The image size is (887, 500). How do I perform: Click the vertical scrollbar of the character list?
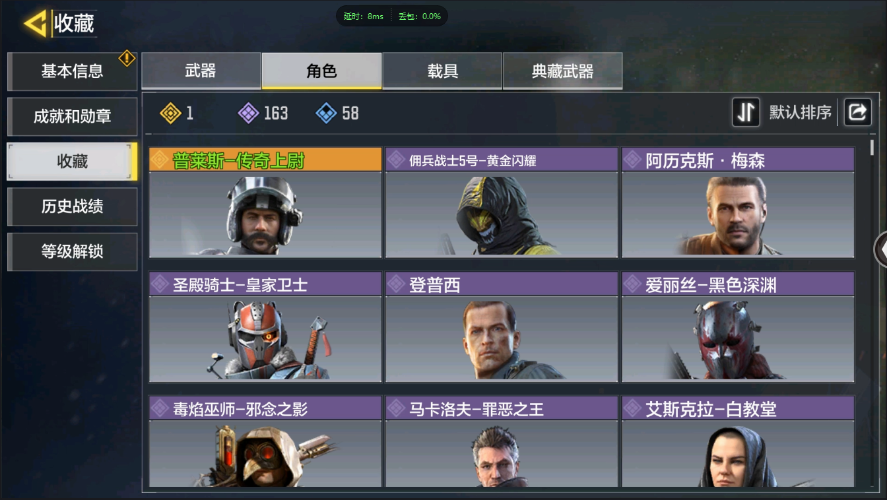(x=872, y=147)
